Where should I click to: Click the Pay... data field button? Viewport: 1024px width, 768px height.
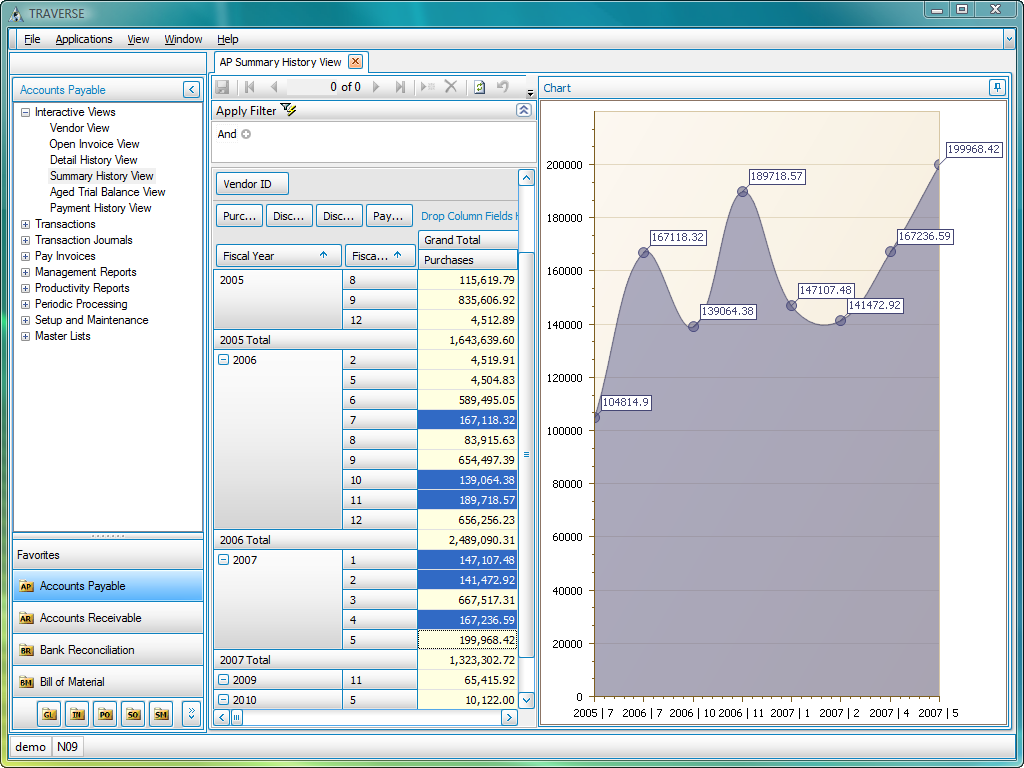tap(389, 216)
